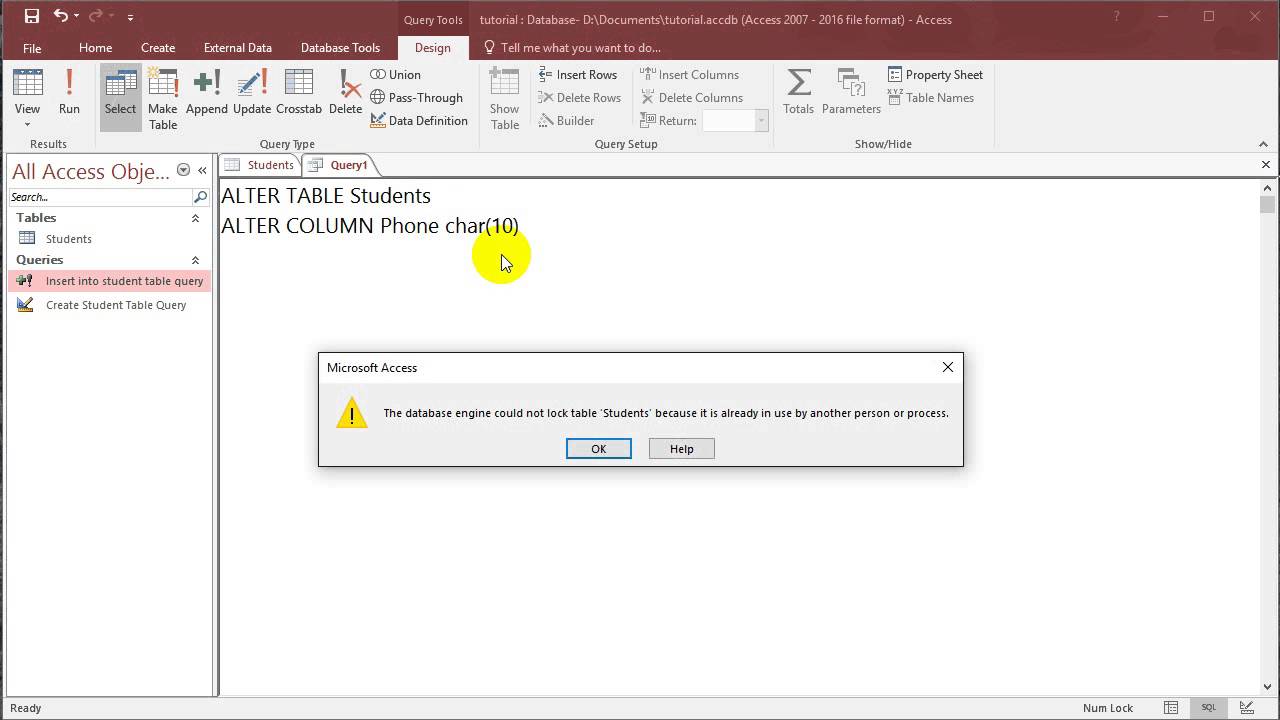This screenshot has height=720, width=1280.
Task: Switch to SQL view in status bar
Action: click(x=1209, y=707)
